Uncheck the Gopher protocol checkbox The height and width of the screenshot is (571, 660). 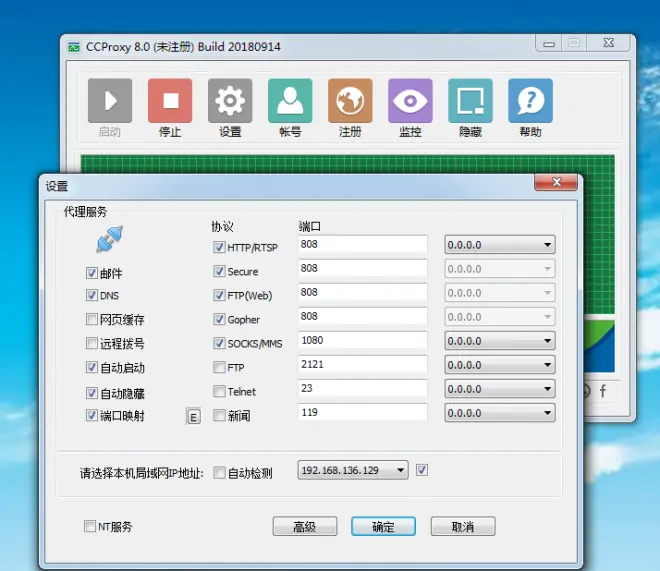point(219,319)
